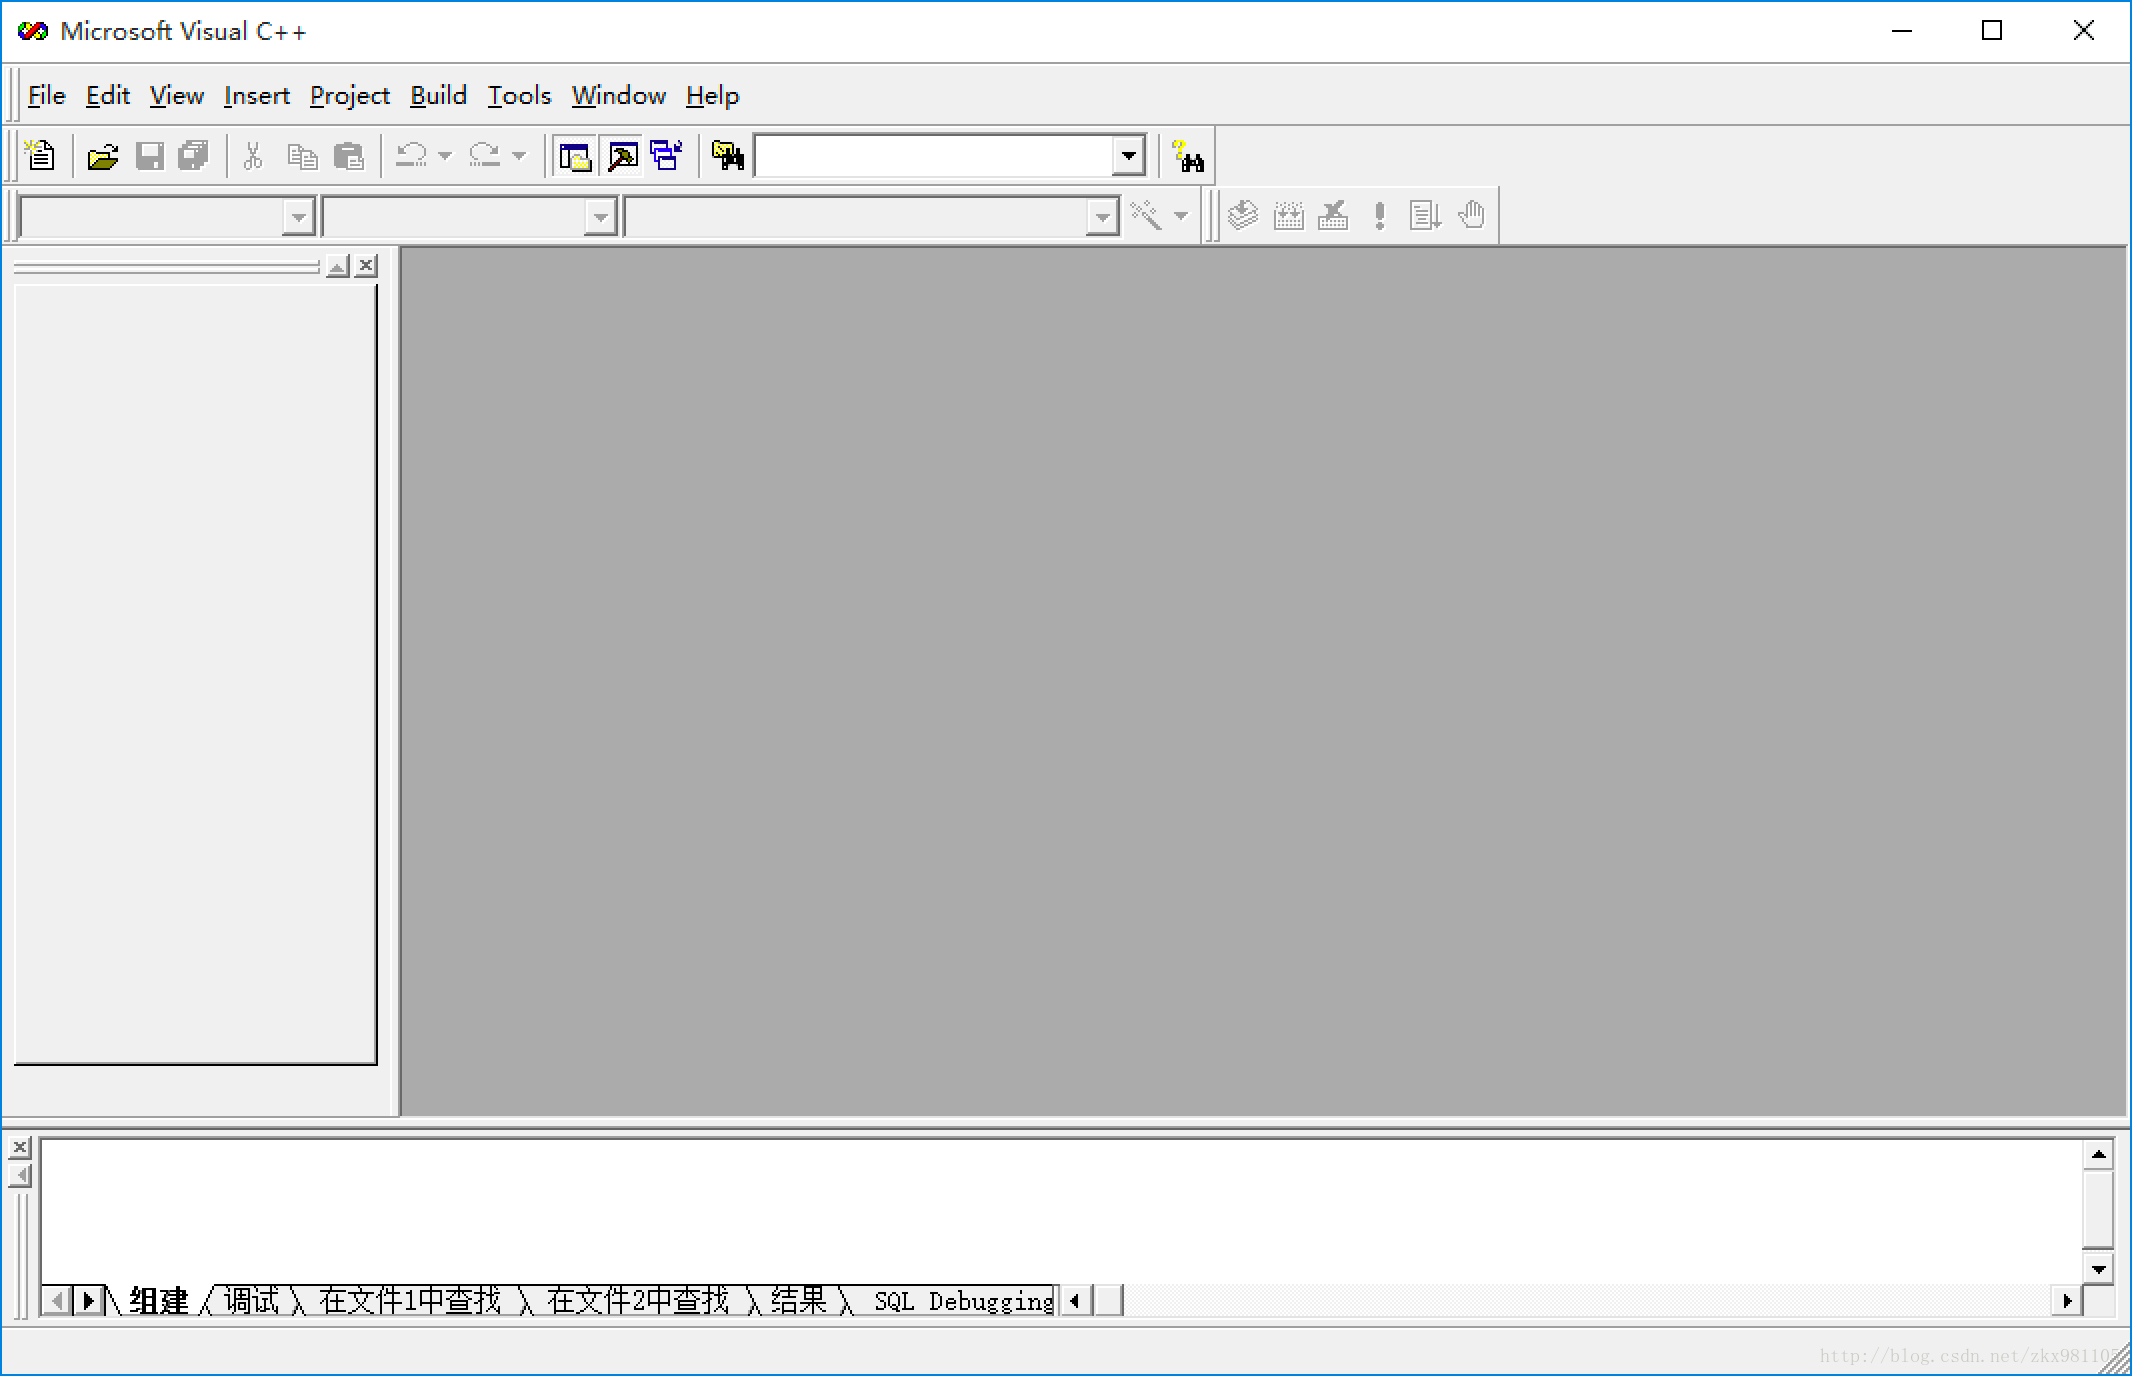Viewport: 2132px width, 1376px height.
Task: Execute the program via the exclamation icon
Action: [1379, 215]
